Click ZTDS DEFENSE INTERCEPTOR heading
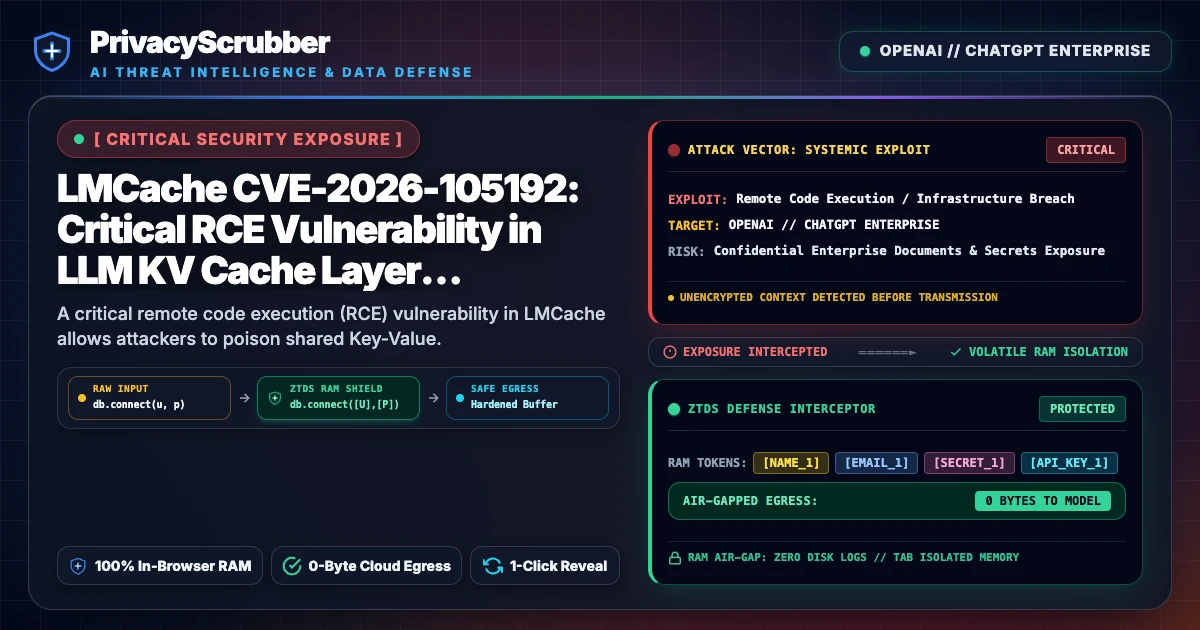Screen dimensions: 1200x630 coord(781,409)
